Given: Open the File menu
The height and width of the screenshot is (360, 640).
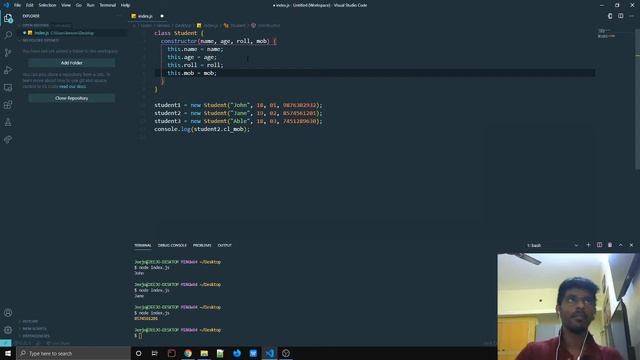Looking at the screenshot, I should [x=17, y=5].
